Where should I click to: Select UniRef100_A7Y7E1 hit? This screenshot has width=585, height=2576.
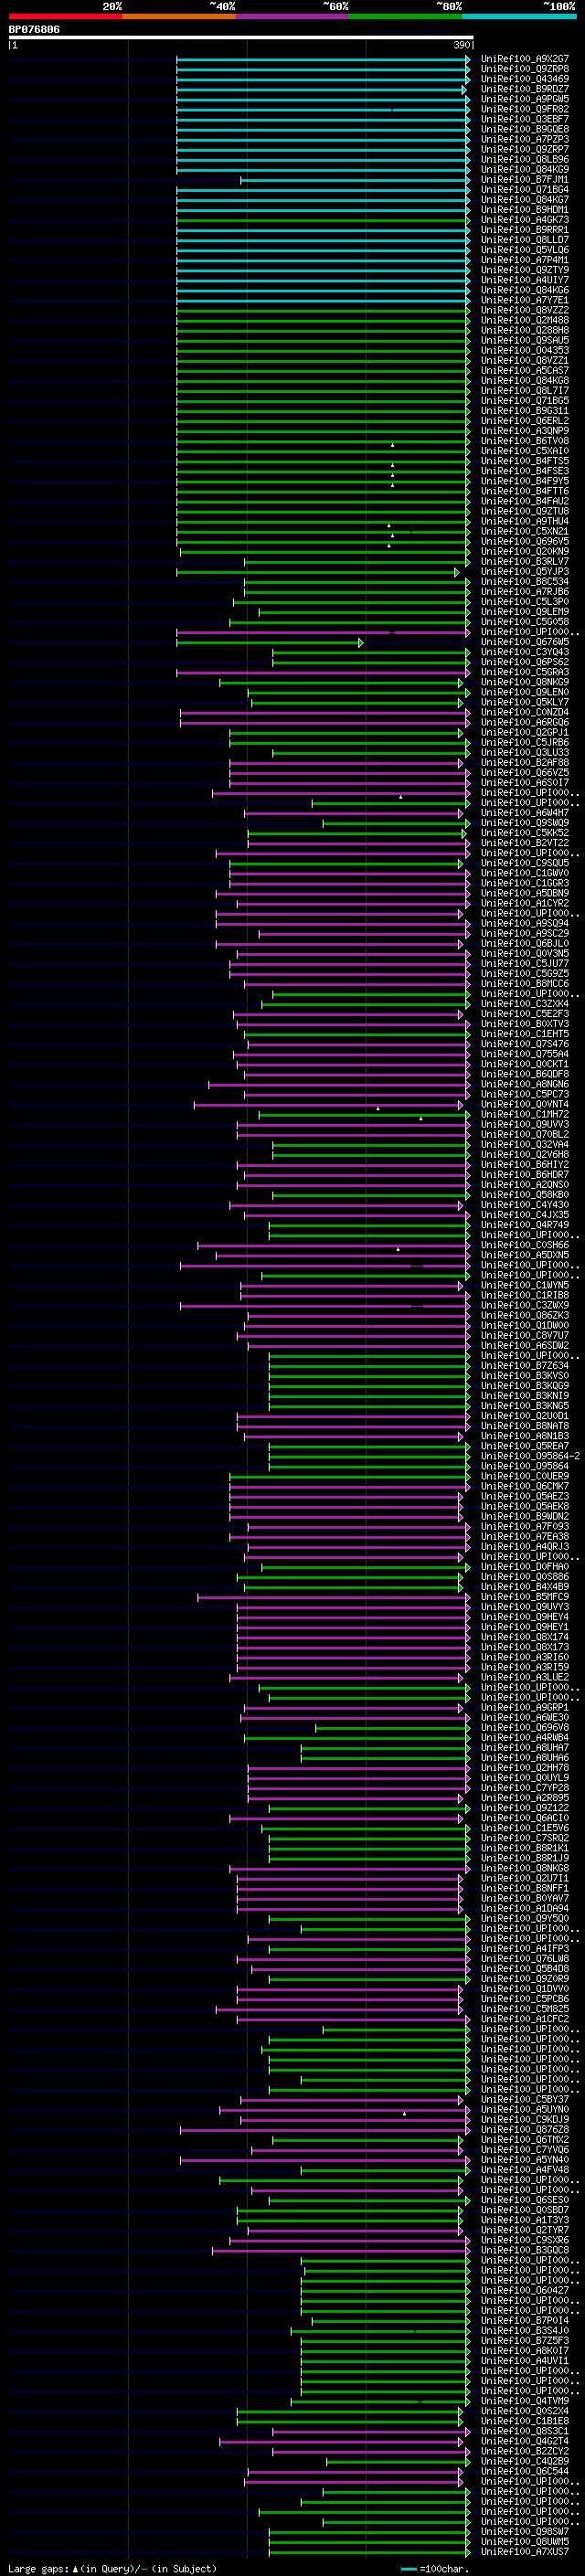525,300
